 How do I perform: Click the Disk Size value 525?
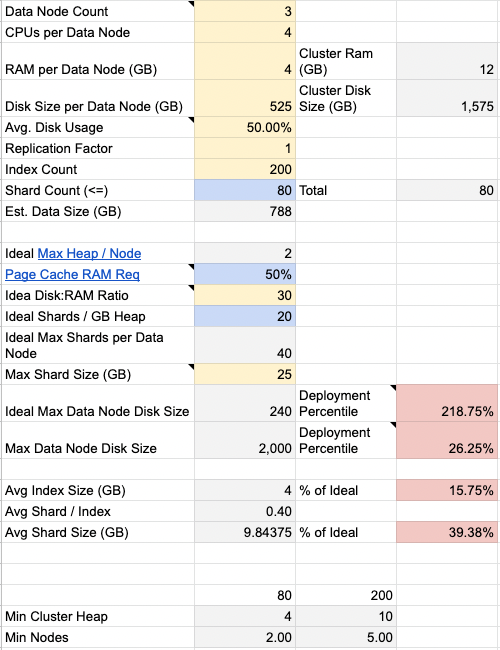tap(245, 98)
